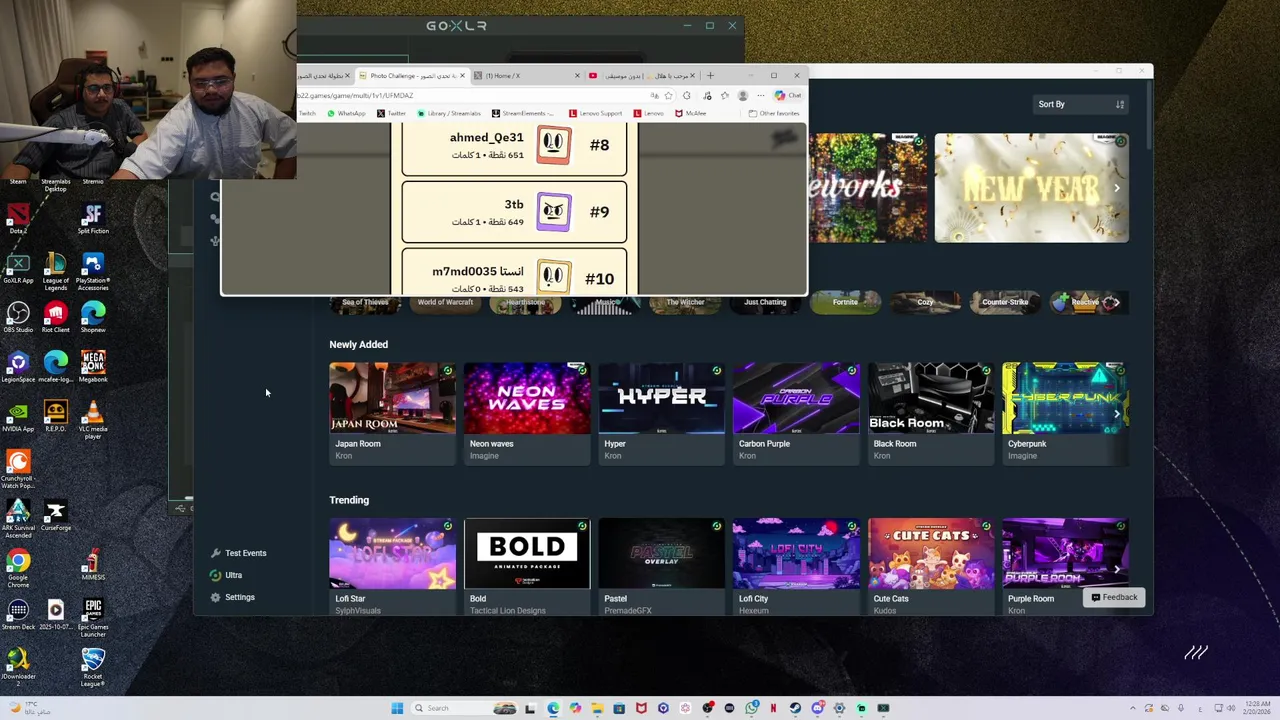1280x720 pixels.
Task: Open Steam from the taskbar
Action: (795, 708)
